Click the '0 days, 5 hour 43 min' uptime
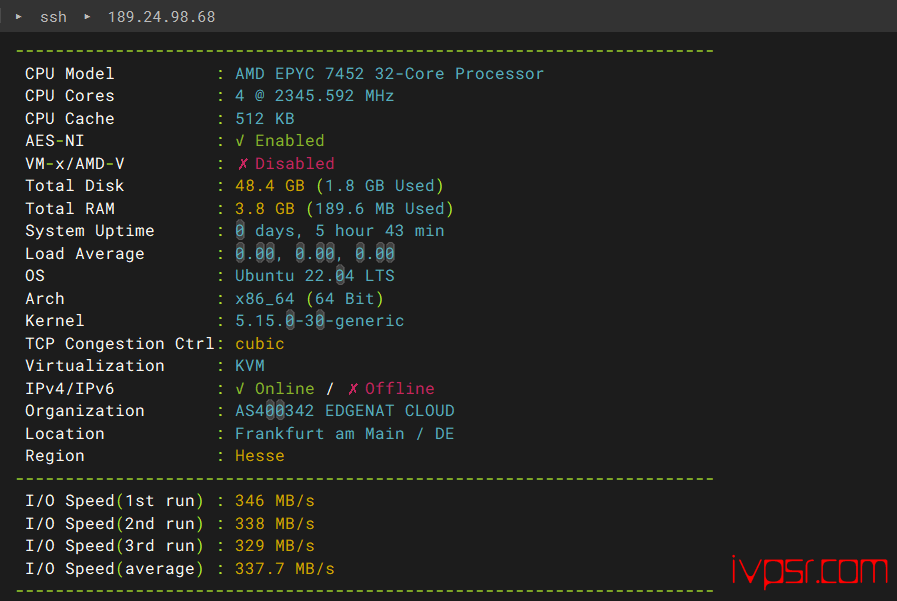This screenshot has width=897, height=601. (339, 231)
